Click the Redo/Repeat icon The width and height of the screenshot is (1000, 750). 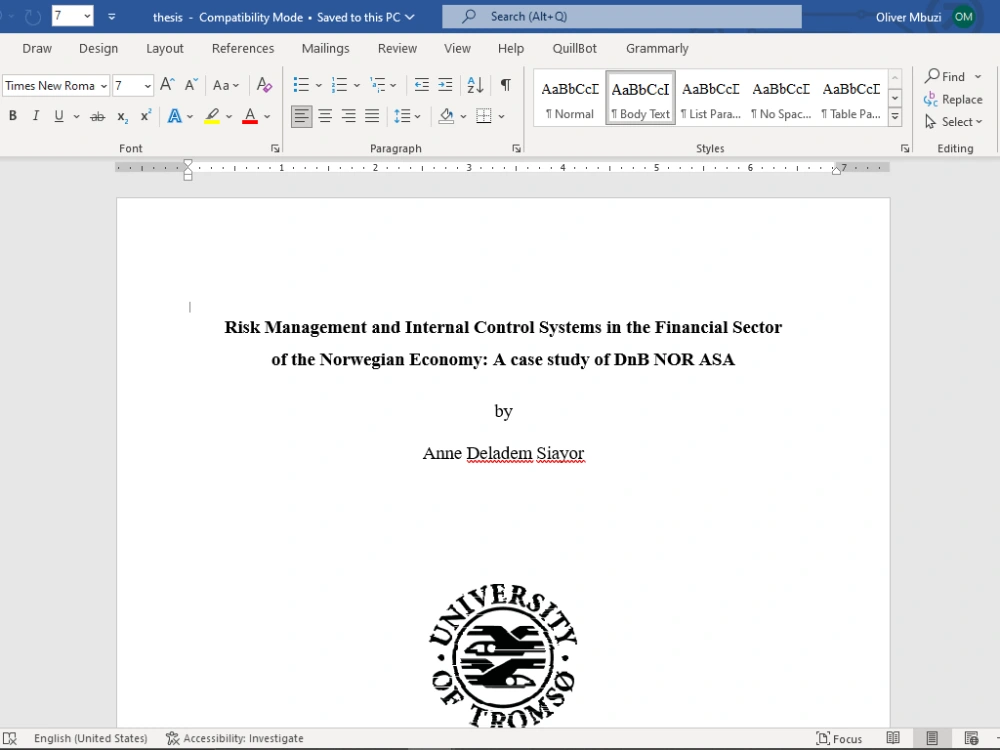[x=33, y=17]
